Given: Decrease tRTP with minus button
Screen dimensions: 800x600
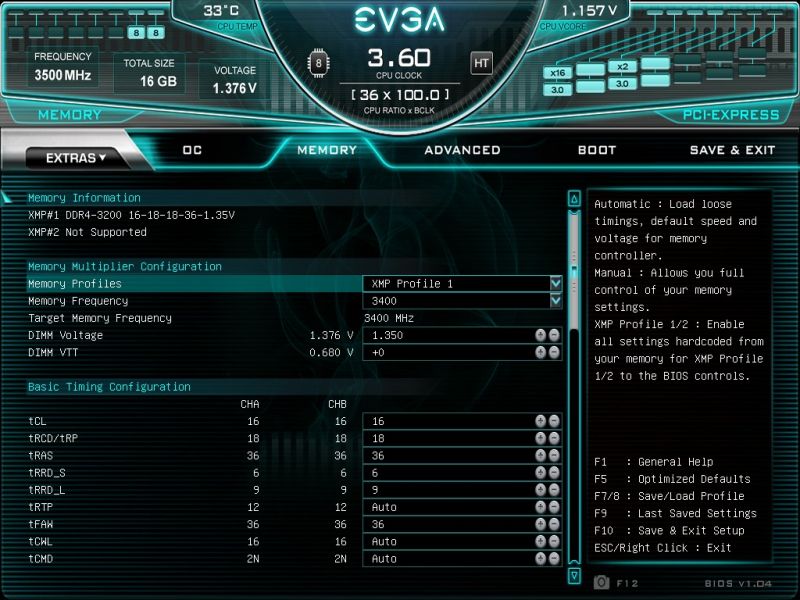Looking at the screenshot, I should coord(554,507).
